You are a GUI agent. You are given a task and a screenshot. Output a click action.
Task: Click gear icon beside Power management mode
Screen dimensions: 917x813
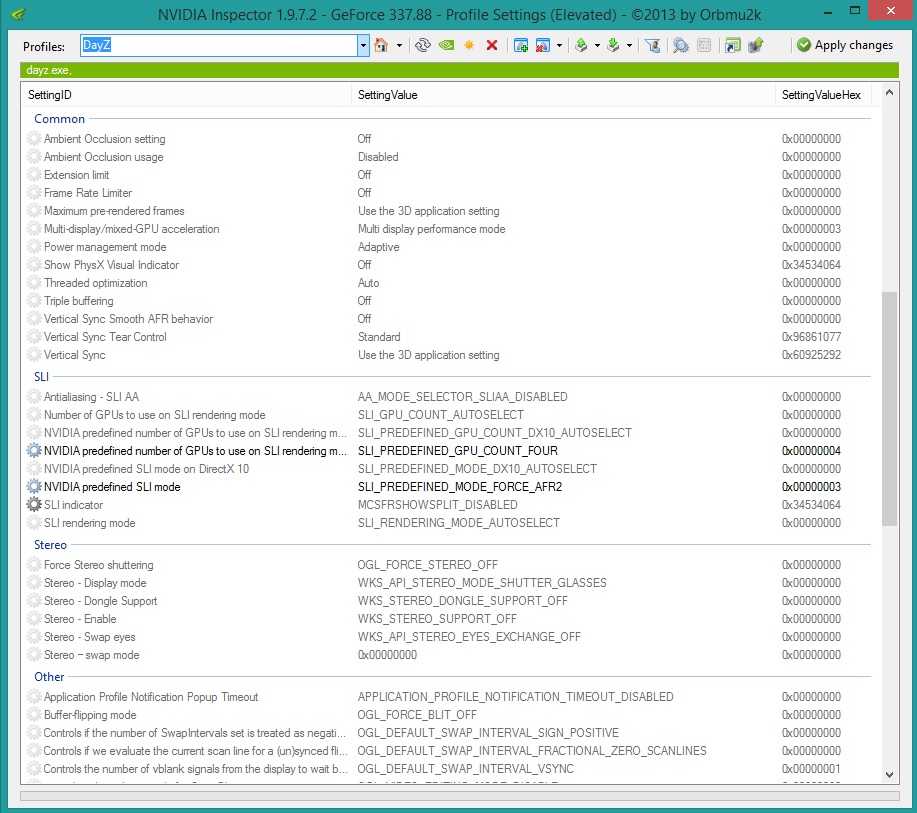34,247
